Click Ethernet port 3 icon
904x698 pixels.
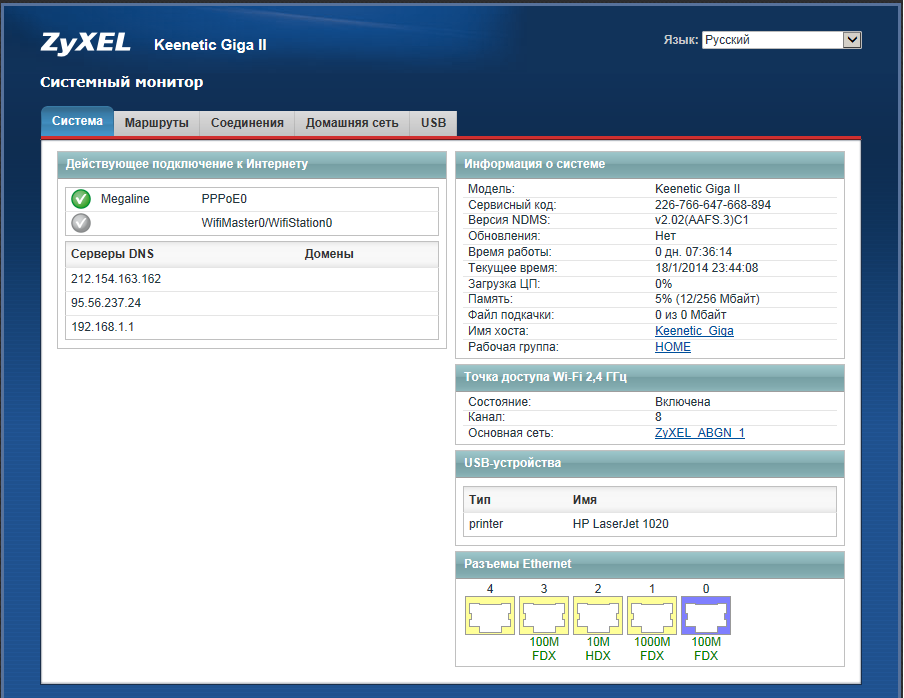(544, 616)
